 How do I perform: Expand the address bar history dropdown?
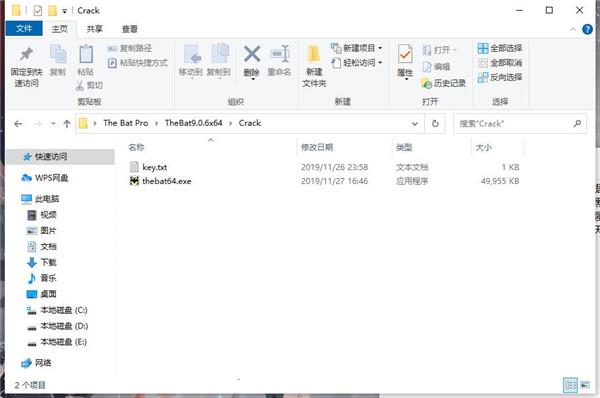pos(414,124)
